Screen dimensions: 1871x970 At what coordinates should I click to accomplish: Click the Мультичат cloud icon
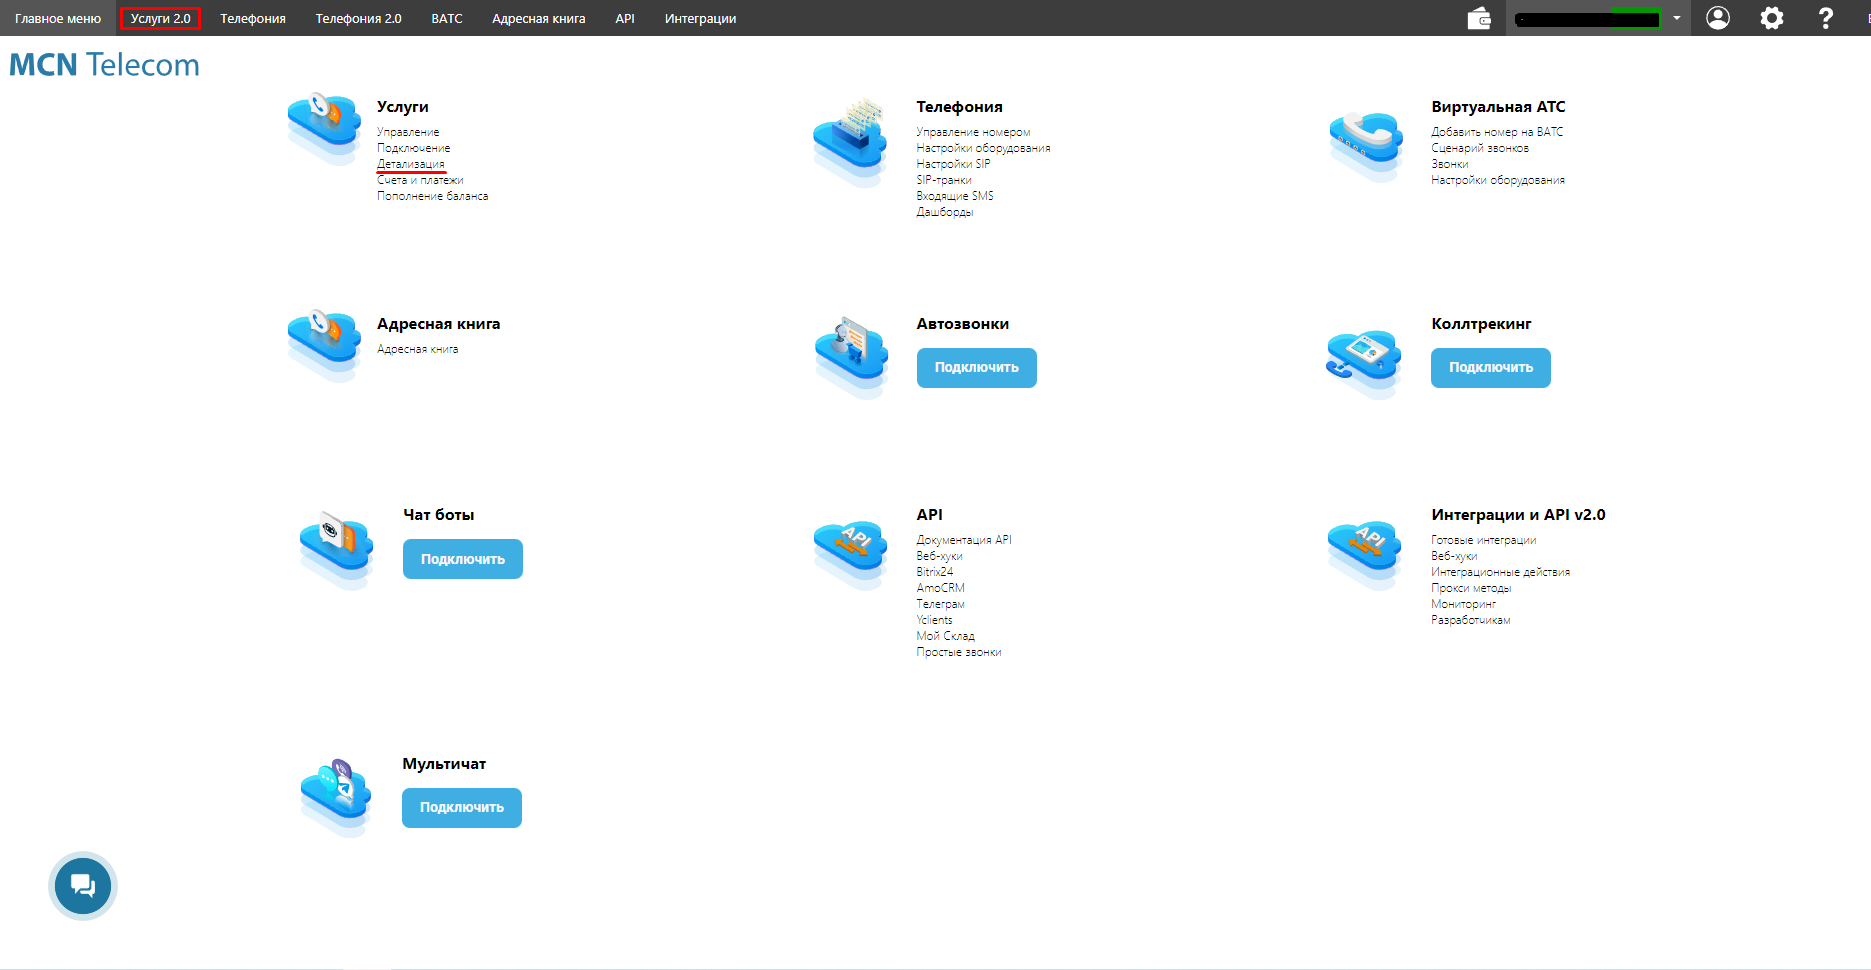(337, 797)
